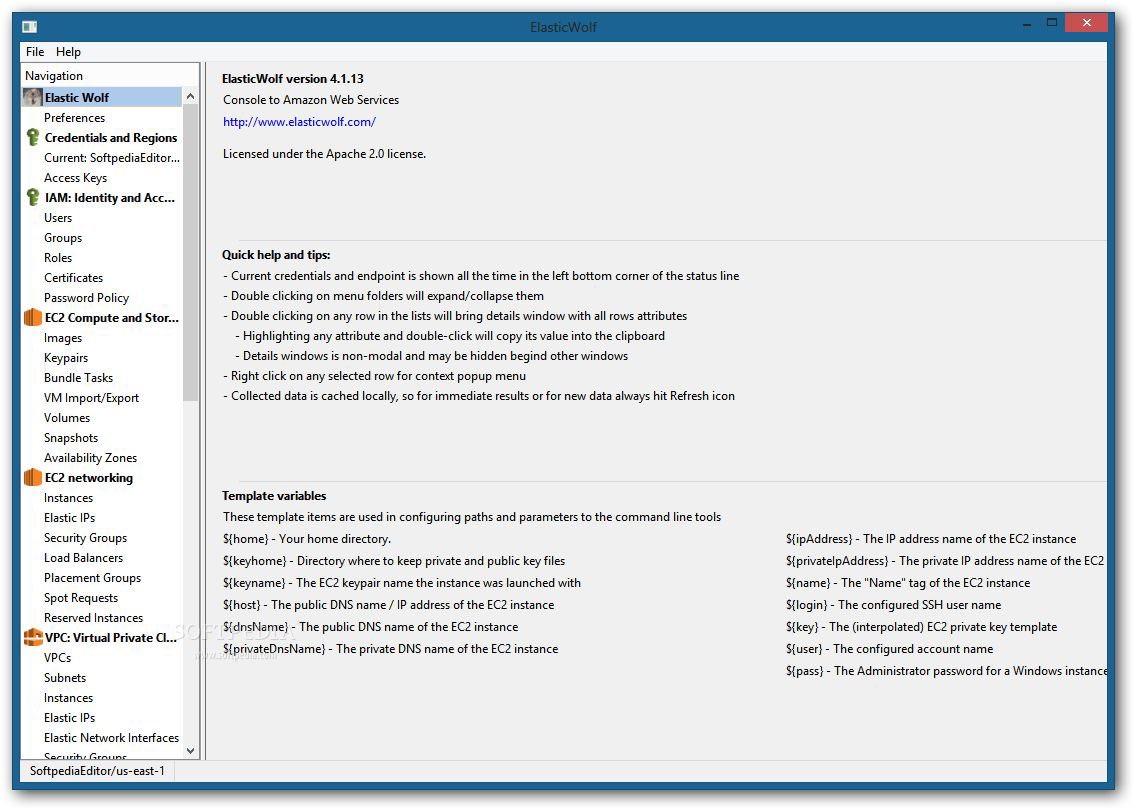This screenshot has height=810, width=1135.
Task: Click the Elastic Wolf avatar icon
Action: coord(33,97)
